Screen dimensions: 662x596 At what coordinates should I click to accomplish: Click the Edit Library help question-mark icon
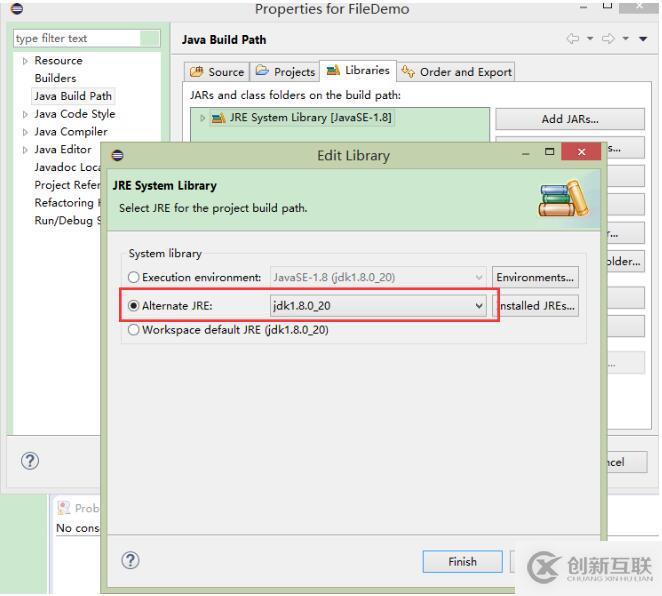click(130, 561)
